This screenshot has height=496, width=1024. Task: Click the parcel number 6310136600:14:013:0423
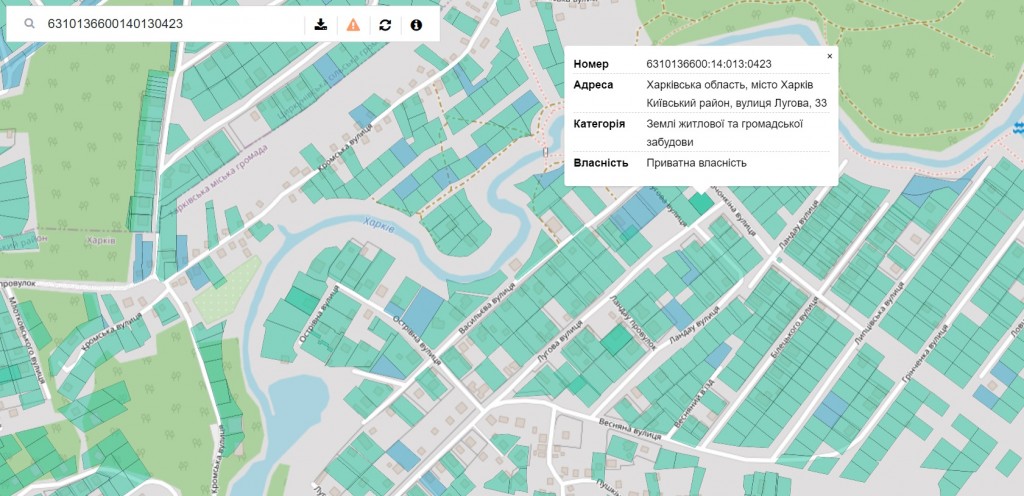(x=708, y=64)
